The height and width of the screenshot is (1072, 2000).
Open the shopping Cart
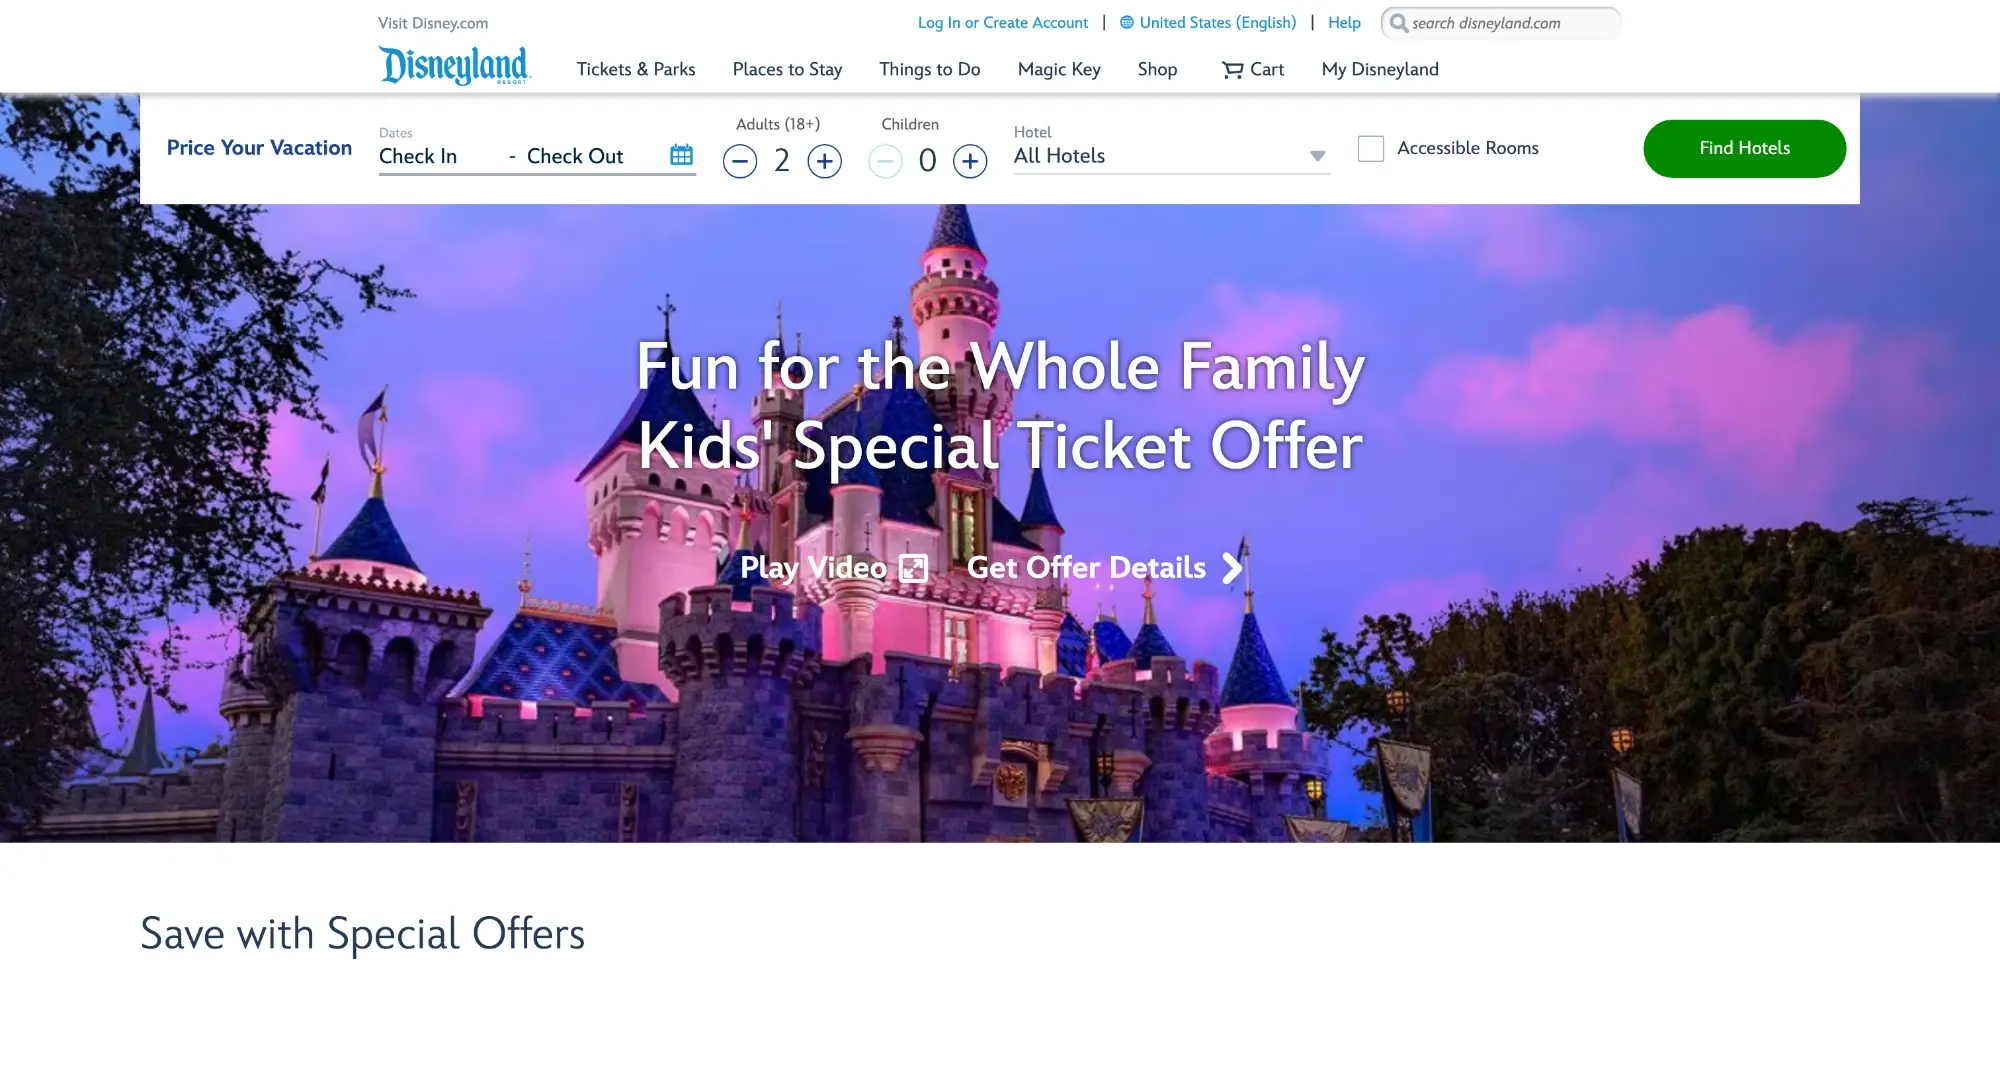click(1252, 69)
